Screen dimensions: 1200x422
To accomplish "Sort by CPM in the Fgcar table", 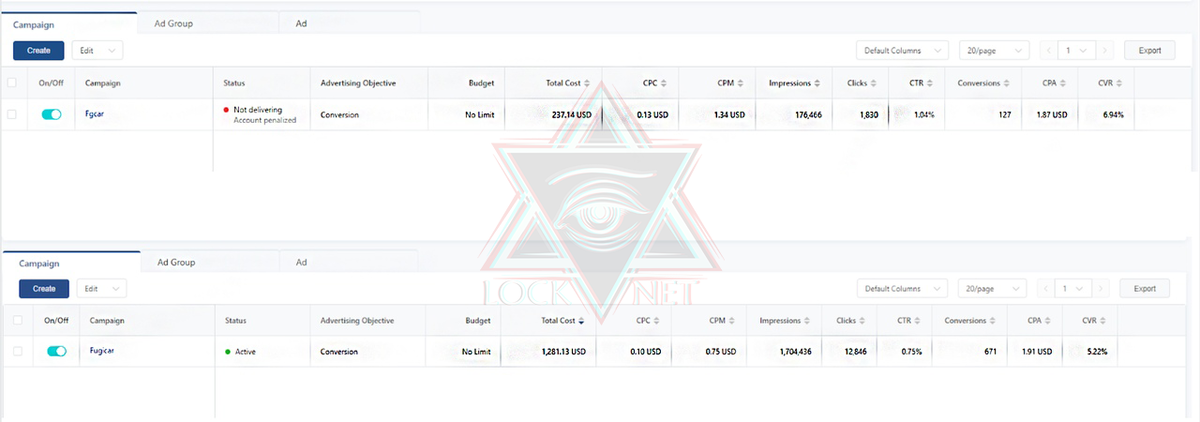I will [x=739, y=83].
